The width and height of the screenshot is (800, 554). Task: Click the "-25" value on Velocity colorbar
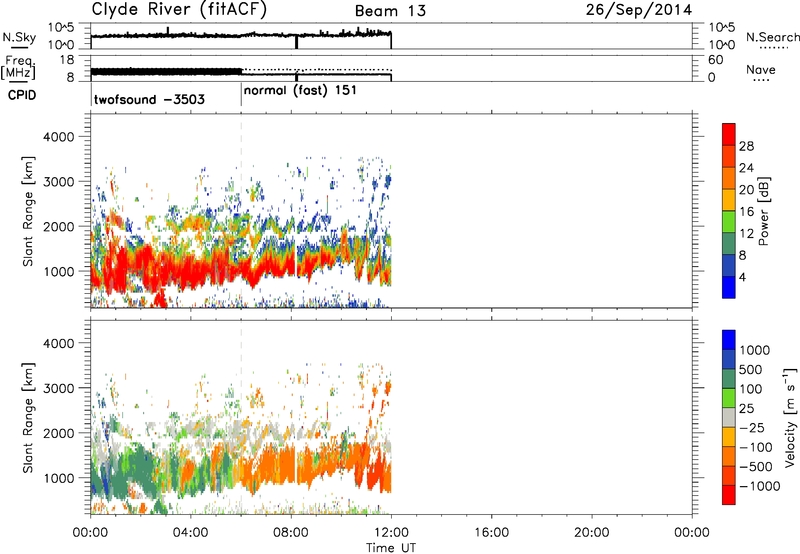click(752, 428)
